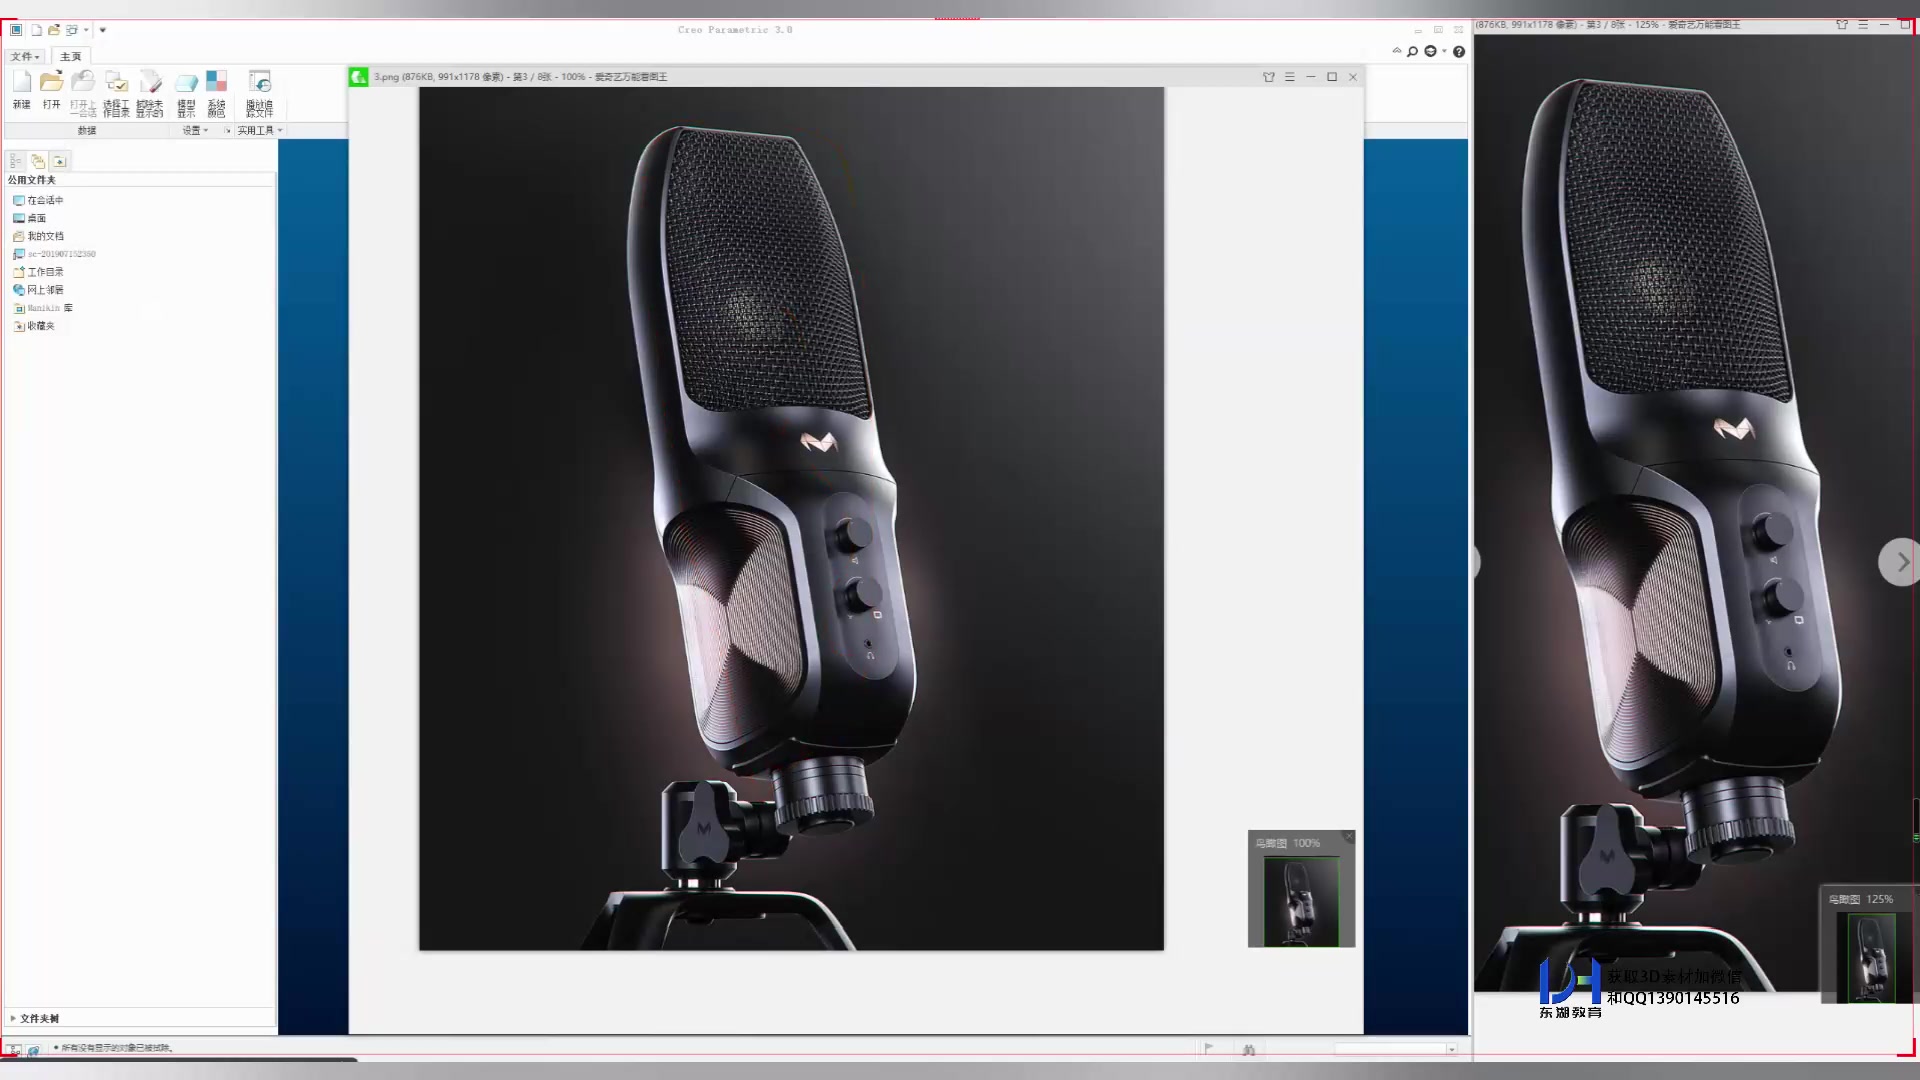This screenshot has width=1920, height=1080.
Task: Switch to favorites navigator tab
Action: [x=59, y=161]
